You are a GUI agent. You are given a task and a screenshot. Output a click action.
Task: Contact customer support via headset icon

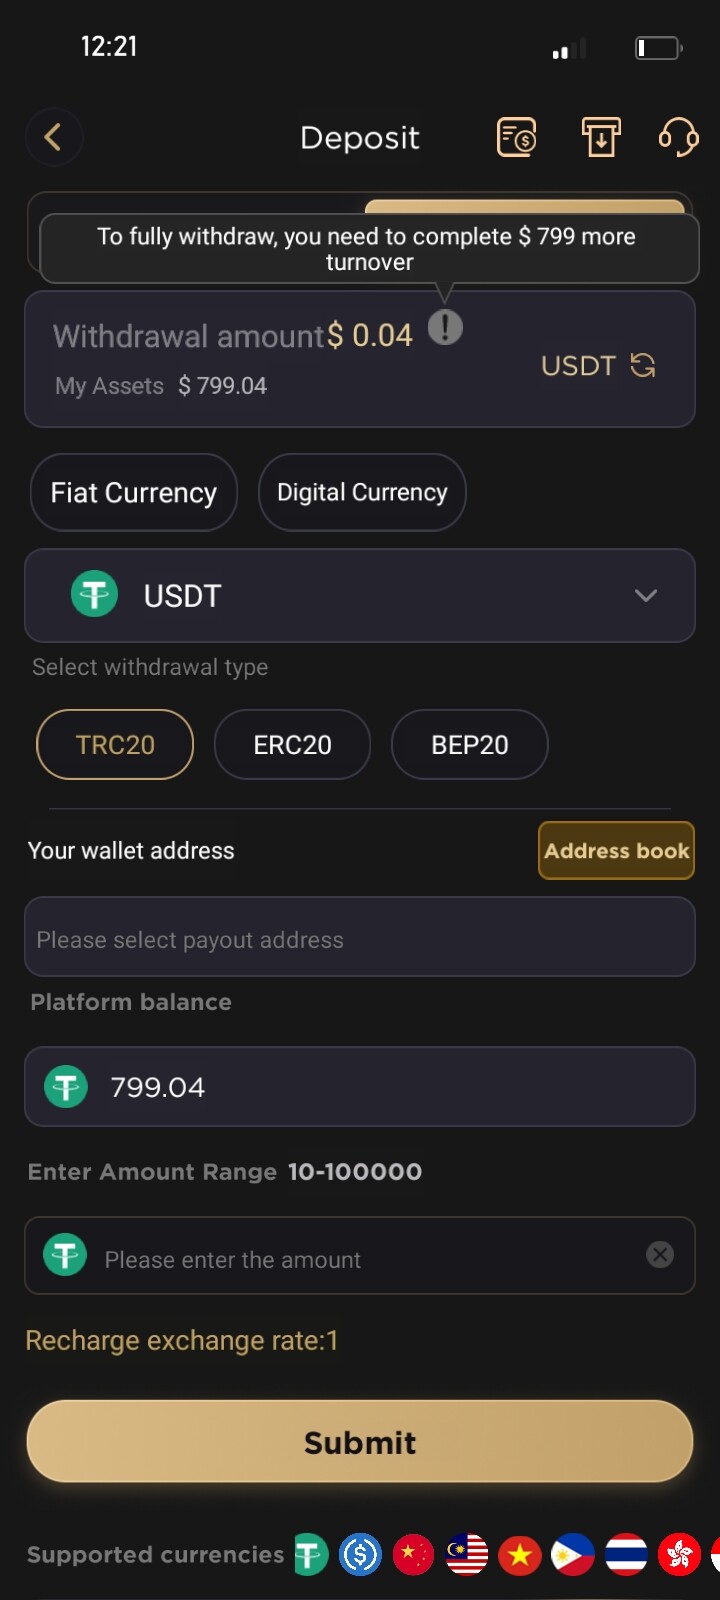pyautogui.click(x=678, y=137)
